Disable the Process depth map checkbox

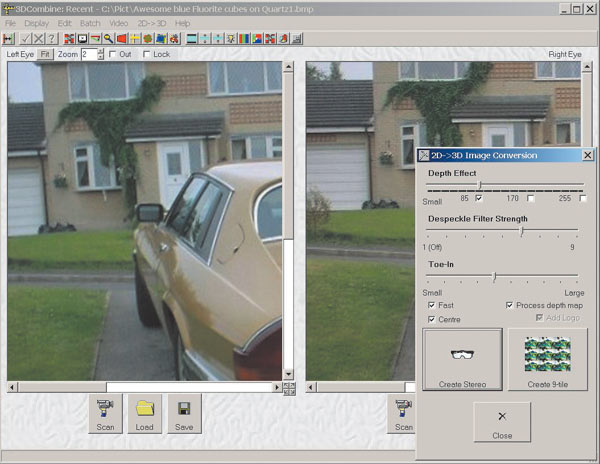click(509, 305)
